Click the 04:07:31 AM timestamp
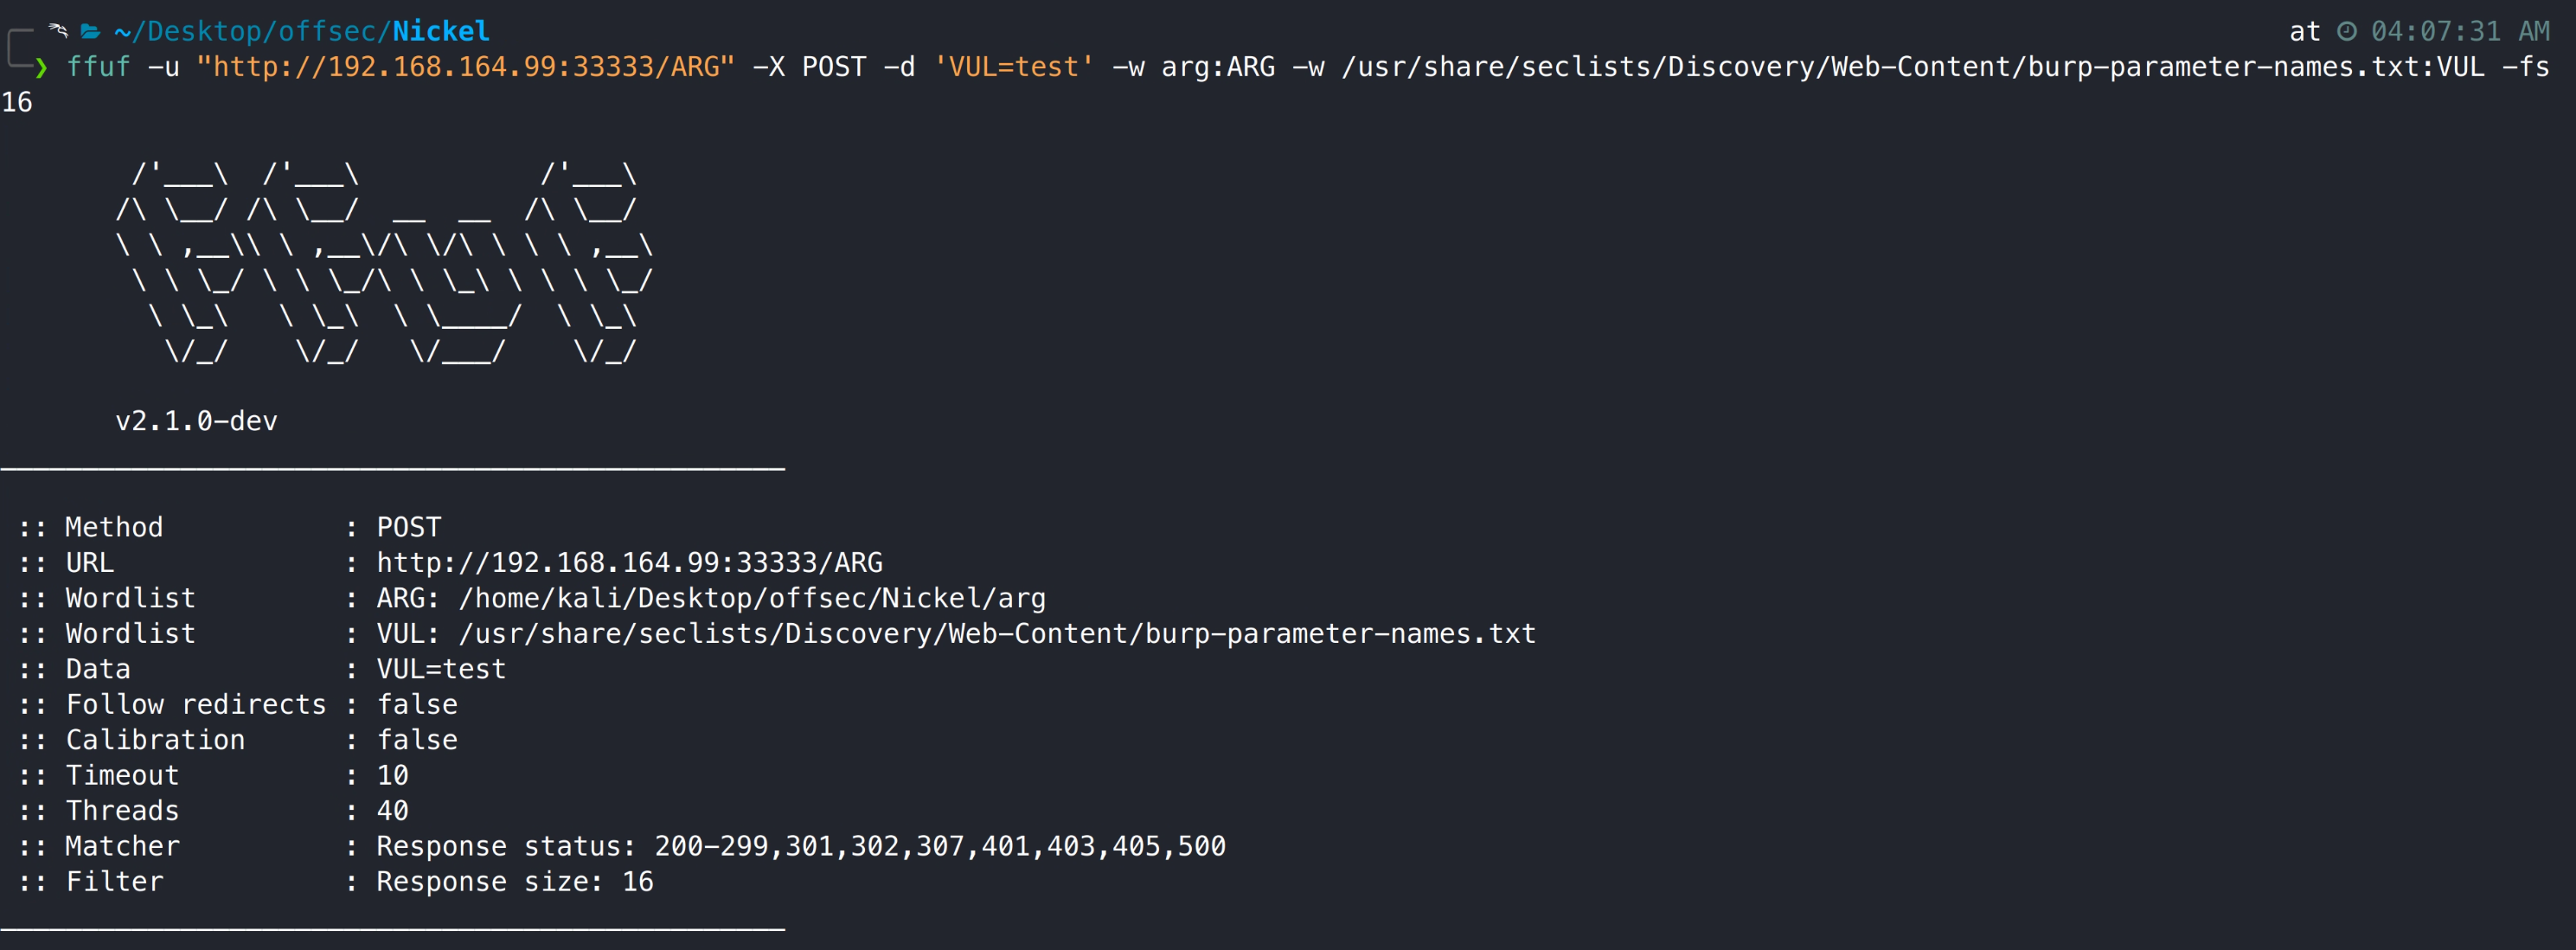 [x=2460, y=31]
